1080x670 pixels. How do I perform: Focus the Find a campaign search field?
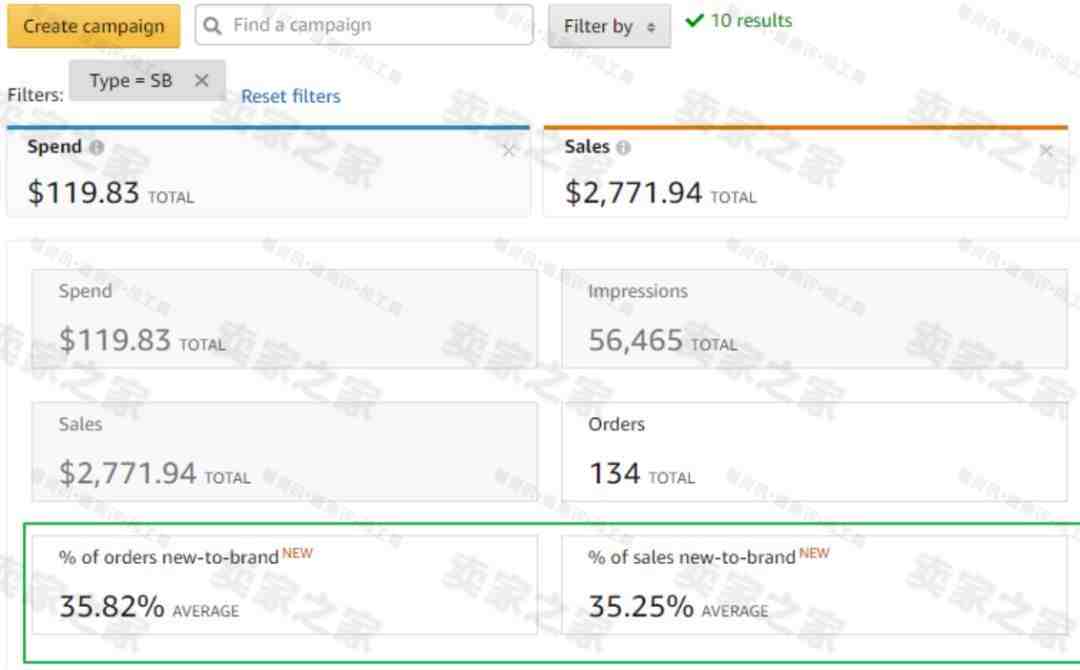(364, 25)
